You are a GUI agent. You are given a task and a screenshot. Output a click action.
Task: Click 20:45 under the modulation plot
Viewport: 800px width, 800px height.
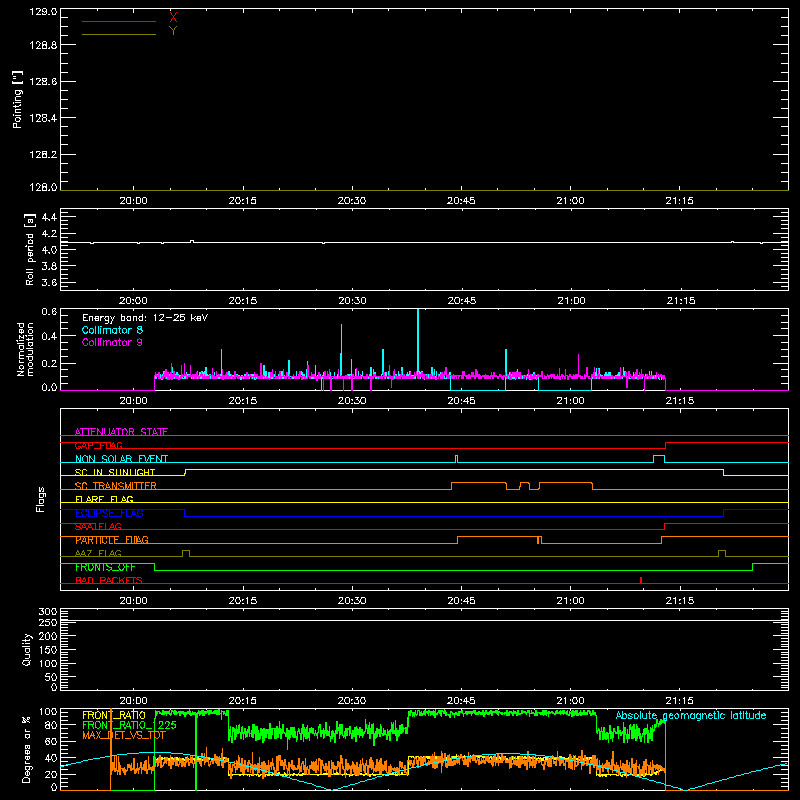pos(461,401)
